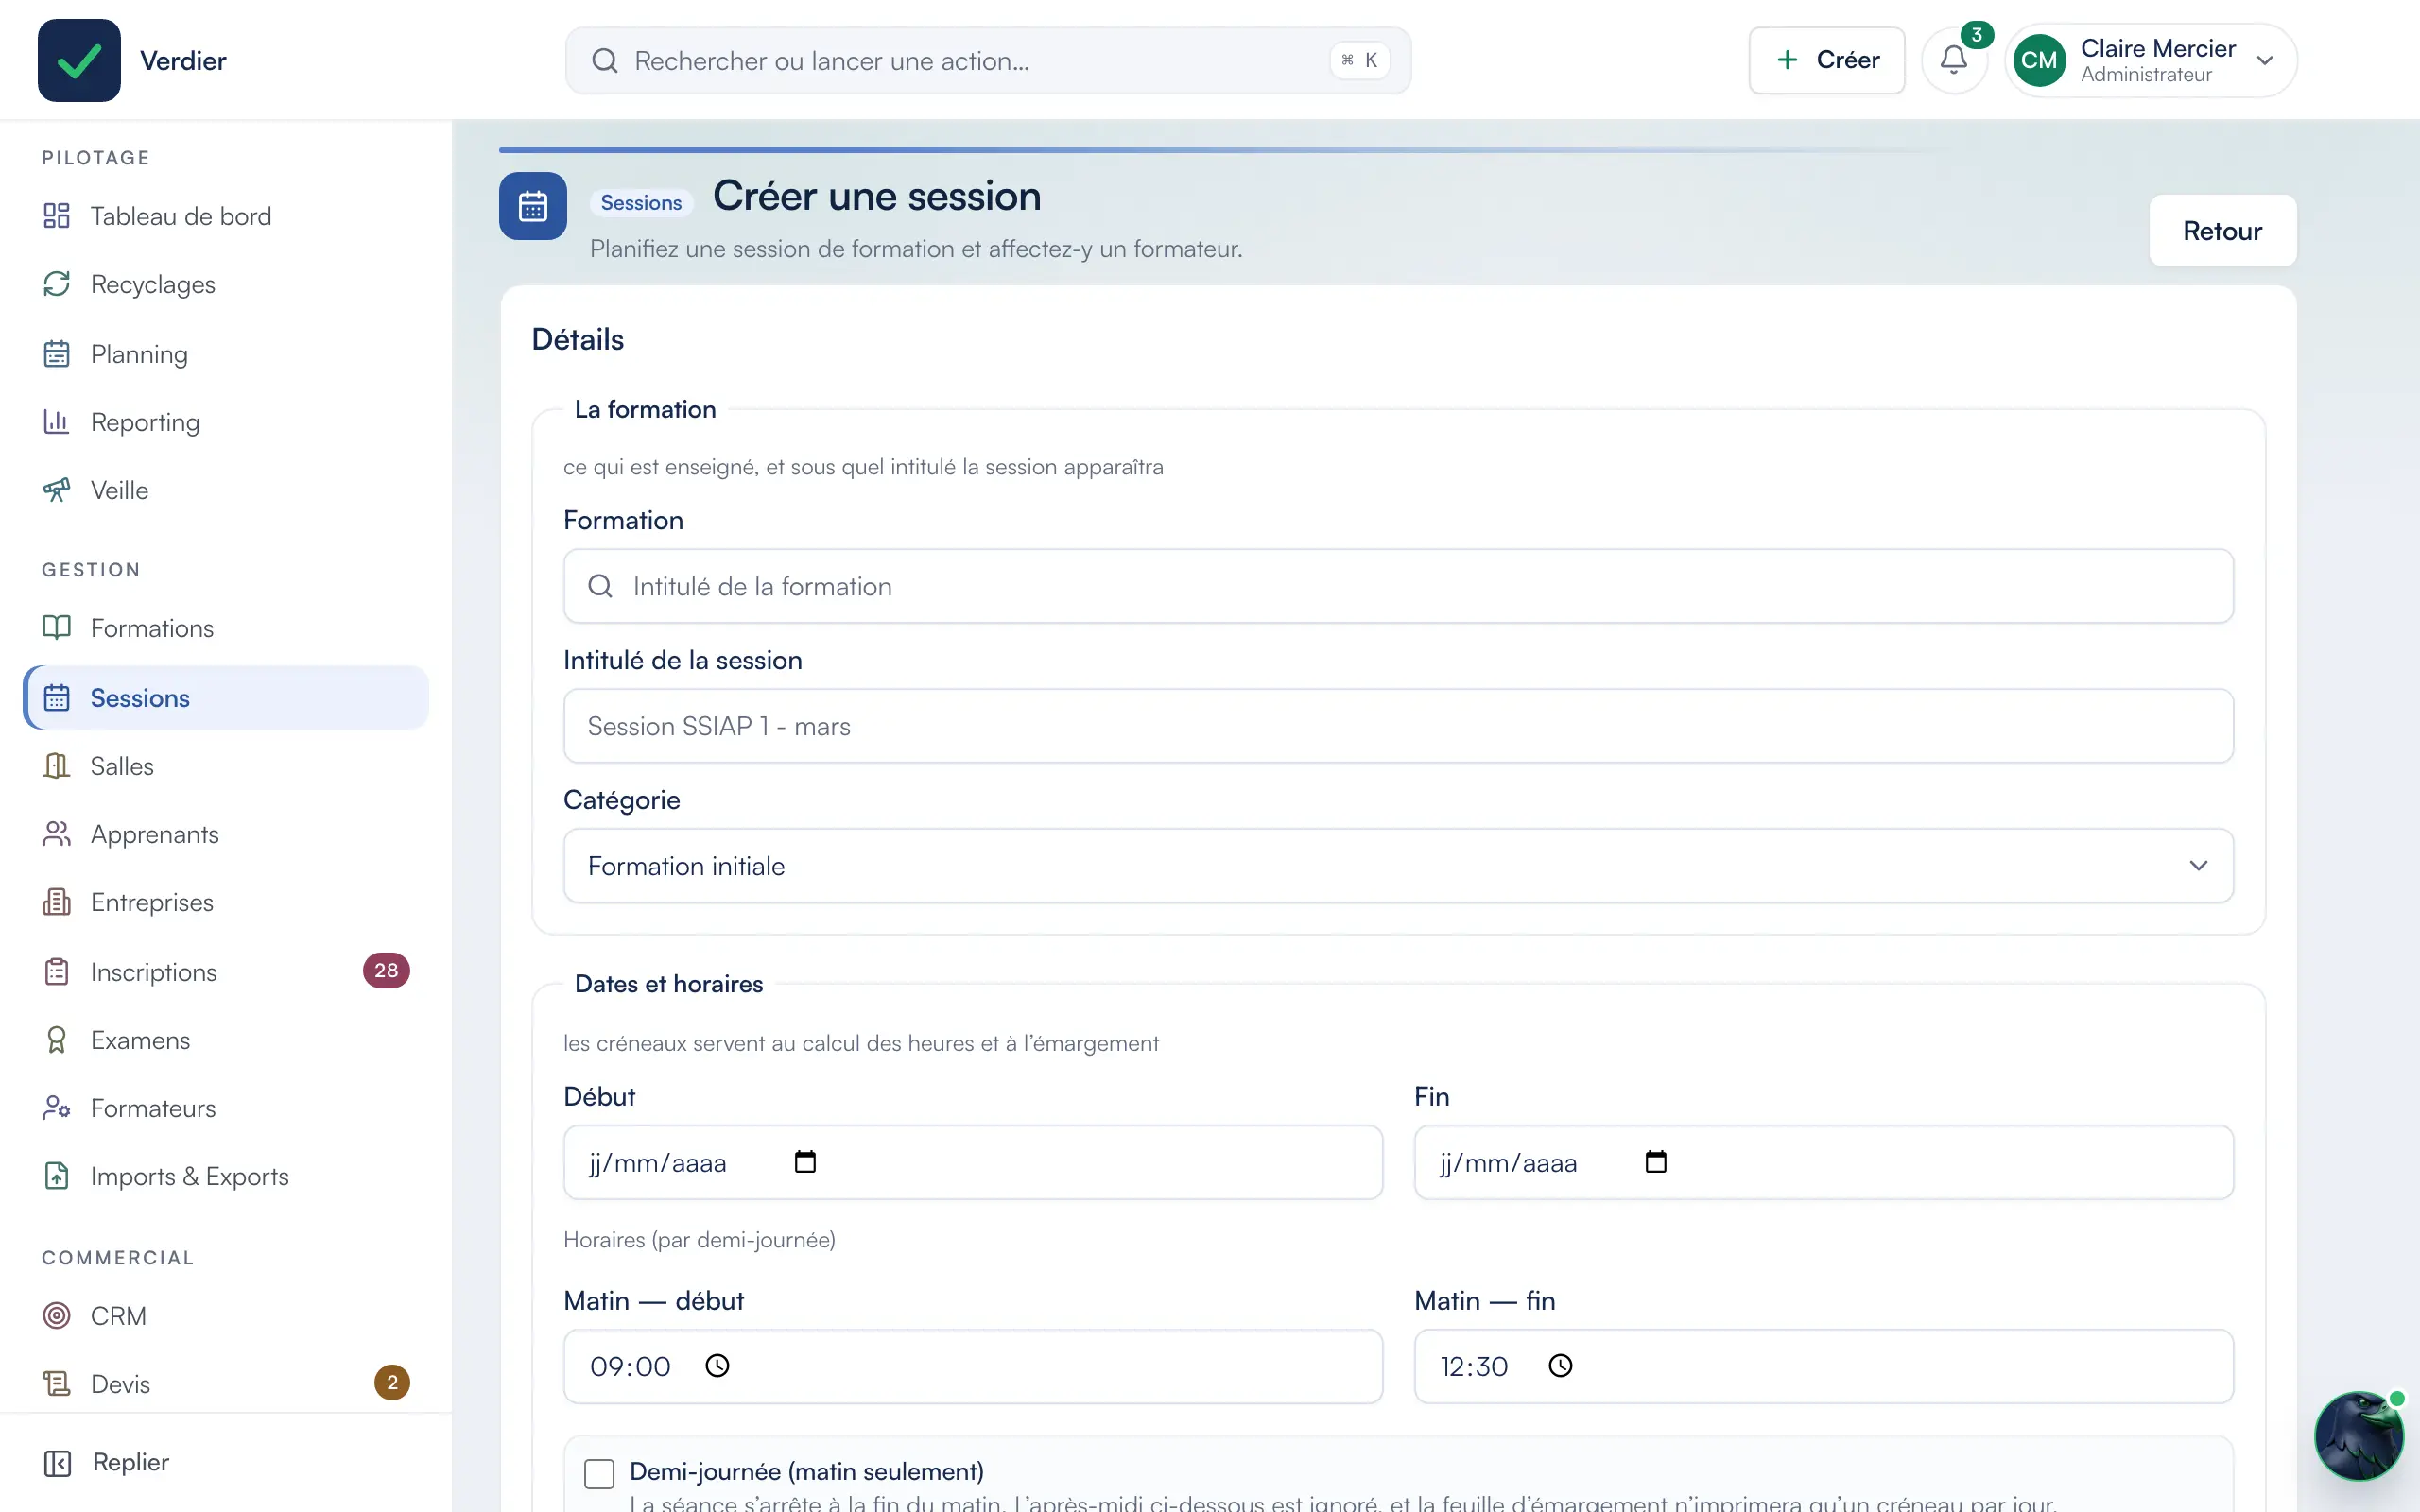Open the clock picker for Matin — fin

pos(1560,1366)
